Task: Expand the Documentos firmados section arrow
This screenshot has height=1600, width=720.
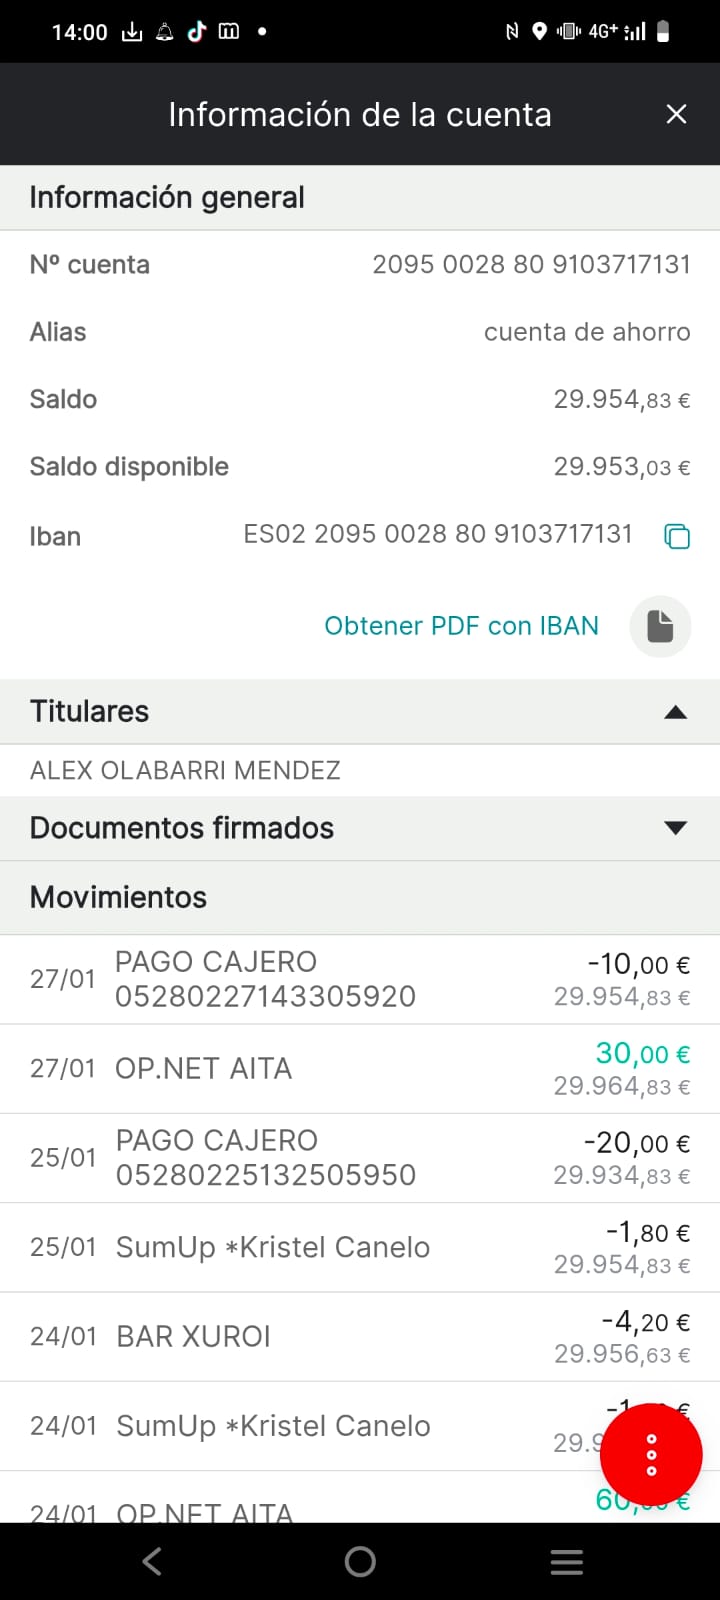Action: [x=675, y=828]
